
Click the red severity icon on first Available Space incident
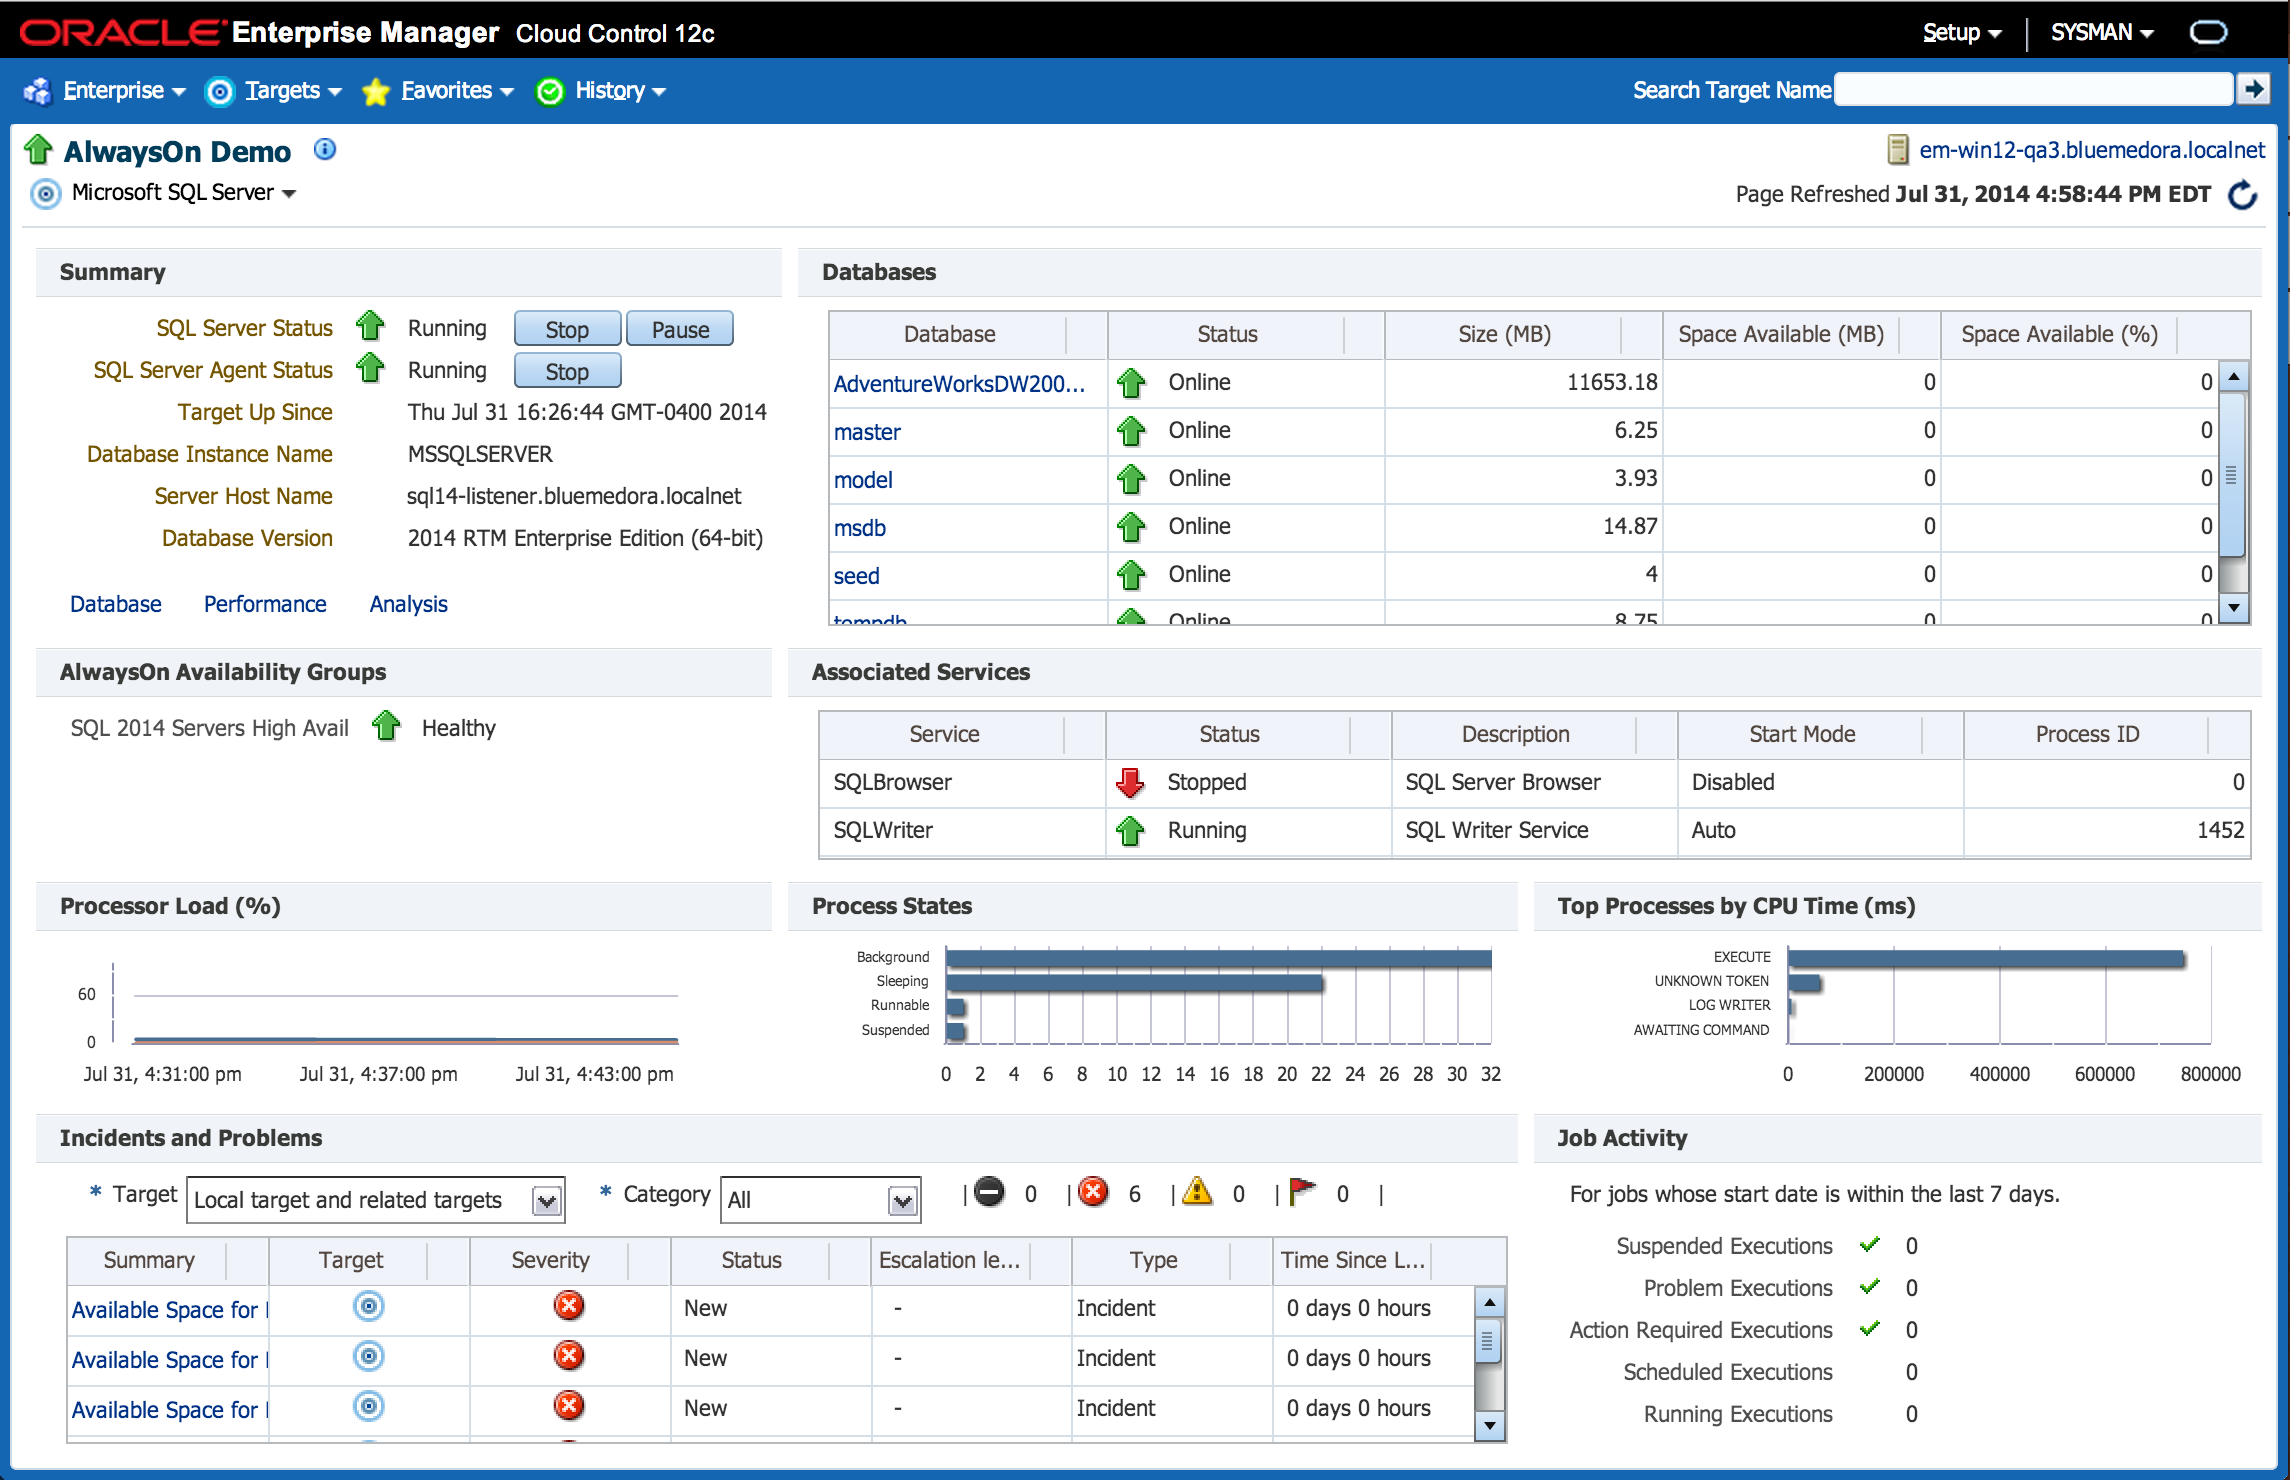(568, 1305)
